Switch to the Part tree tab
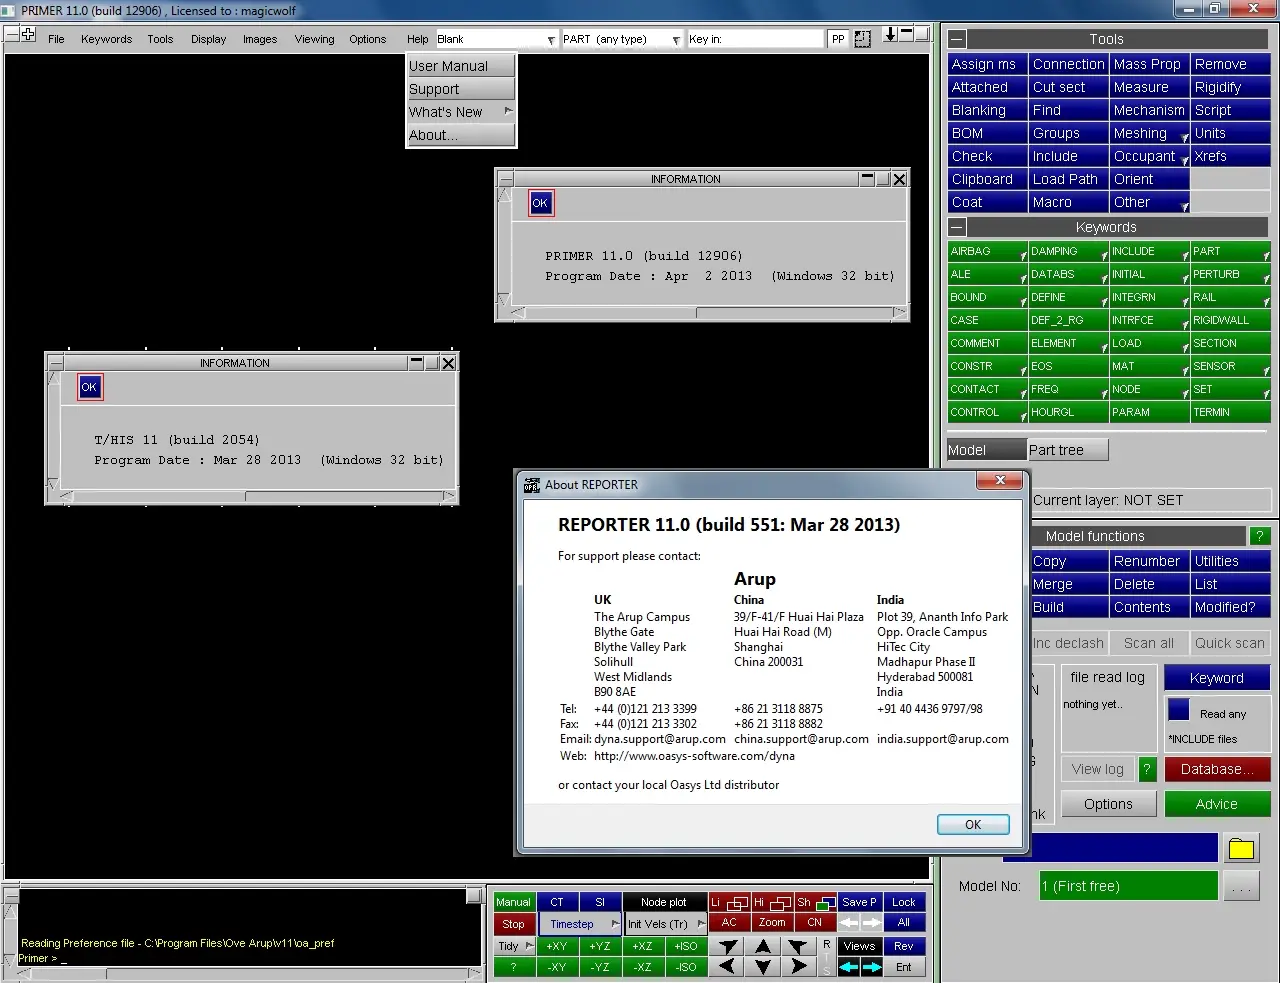This screenshot has height=983, width=1280. (1068, 450)
